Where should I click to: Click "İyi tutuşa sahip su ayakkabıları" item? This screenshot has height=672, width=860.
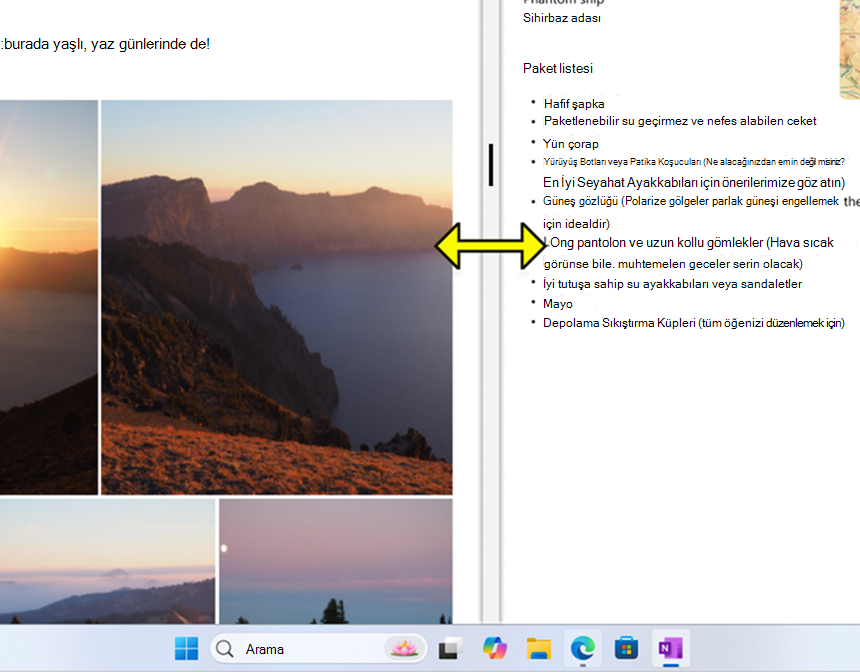tap(672, 284)
